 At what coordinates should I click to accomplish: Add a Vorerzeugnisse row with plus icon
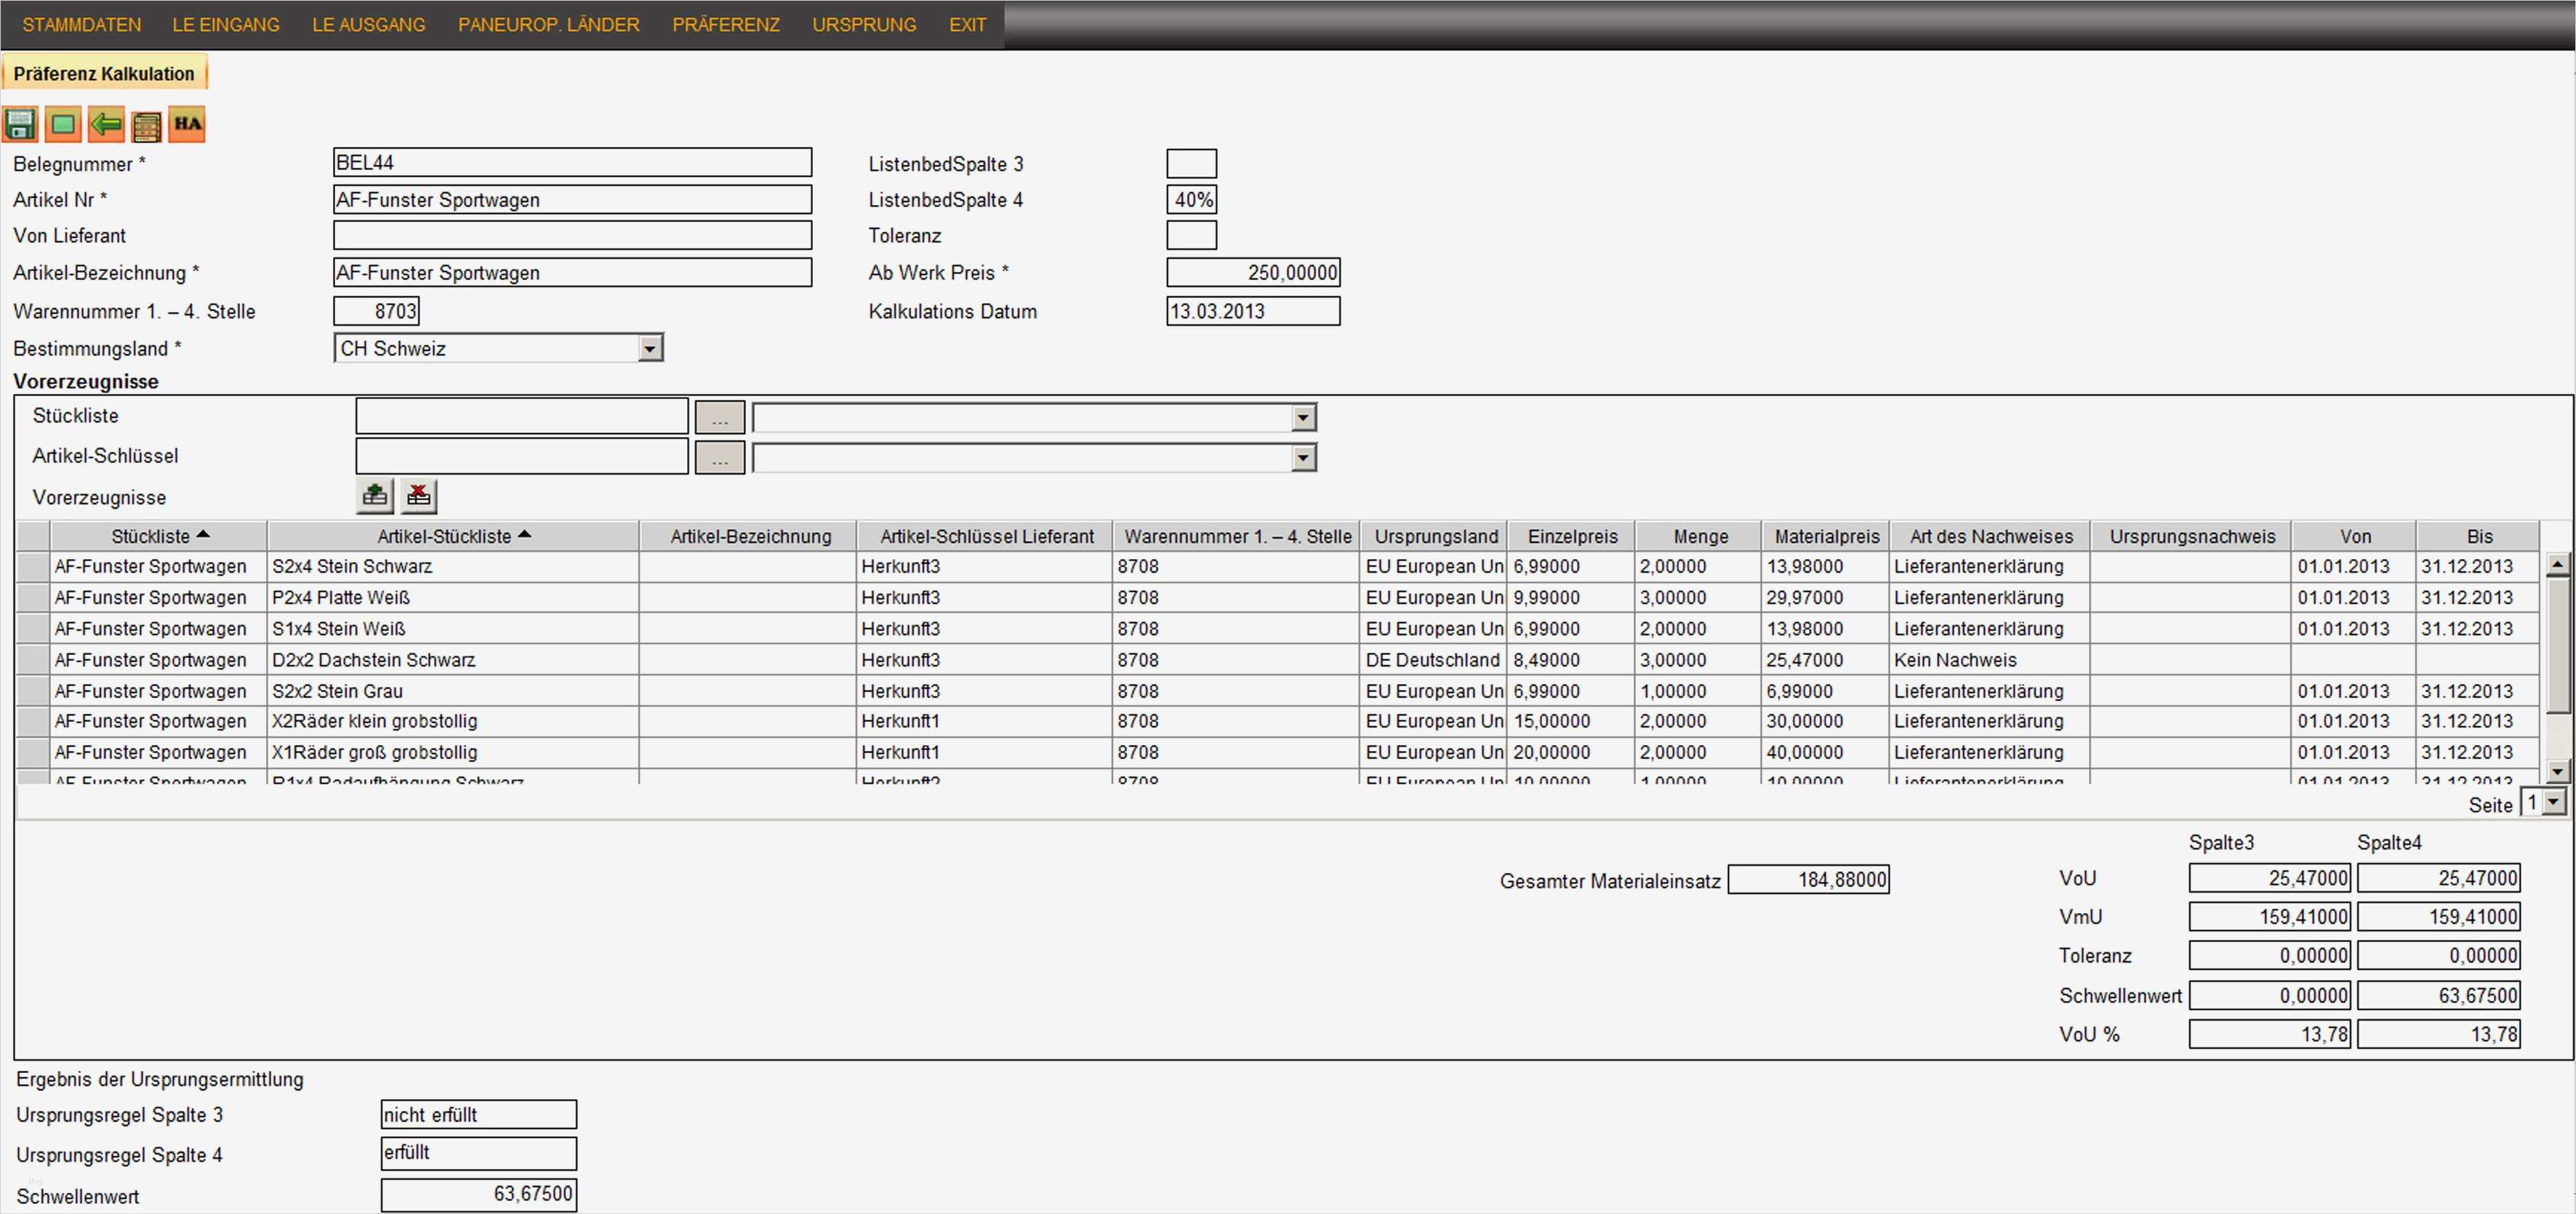[x=375, y=495]
